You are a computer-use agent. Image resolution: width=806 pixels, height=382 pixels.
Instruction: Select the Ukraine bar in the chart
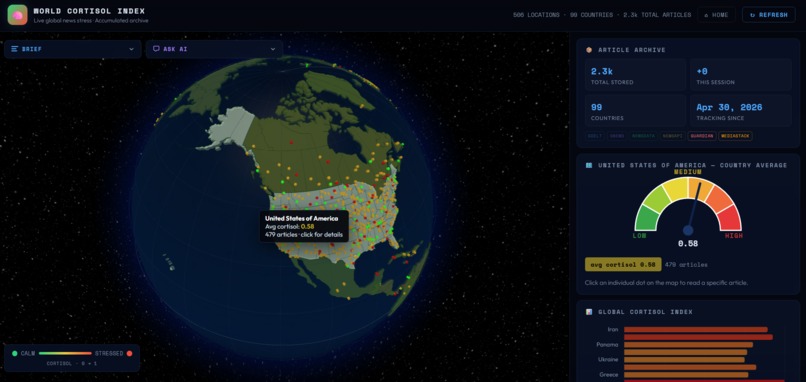[x=684, y=359]
